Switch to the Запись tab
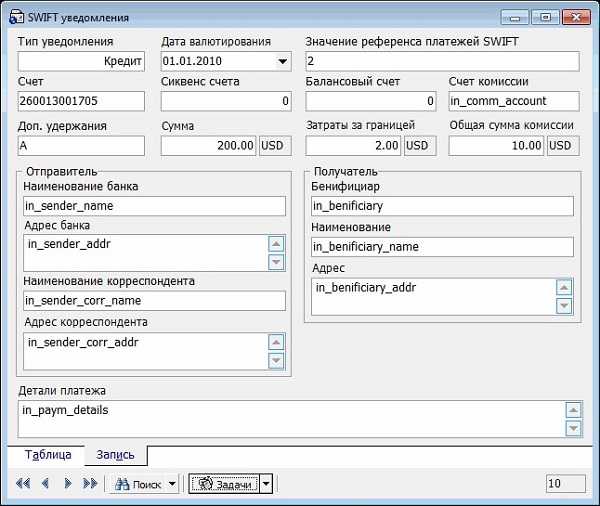The height and width of the screenshot is (506, 600). coord(115,455)
